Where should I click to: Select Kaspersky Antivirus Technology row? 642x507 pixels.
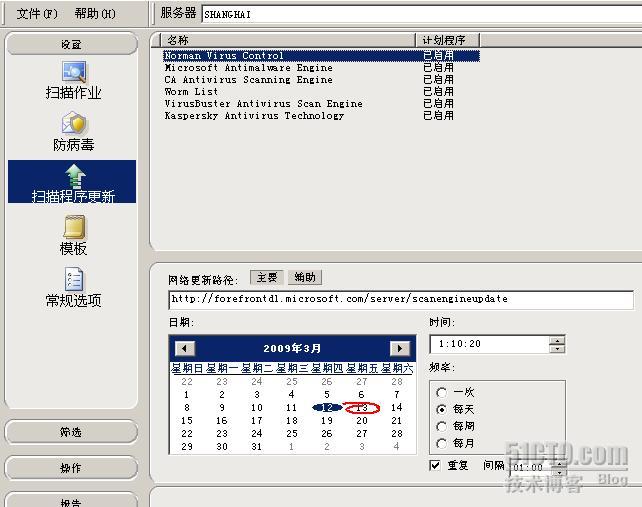click(321, 115)
